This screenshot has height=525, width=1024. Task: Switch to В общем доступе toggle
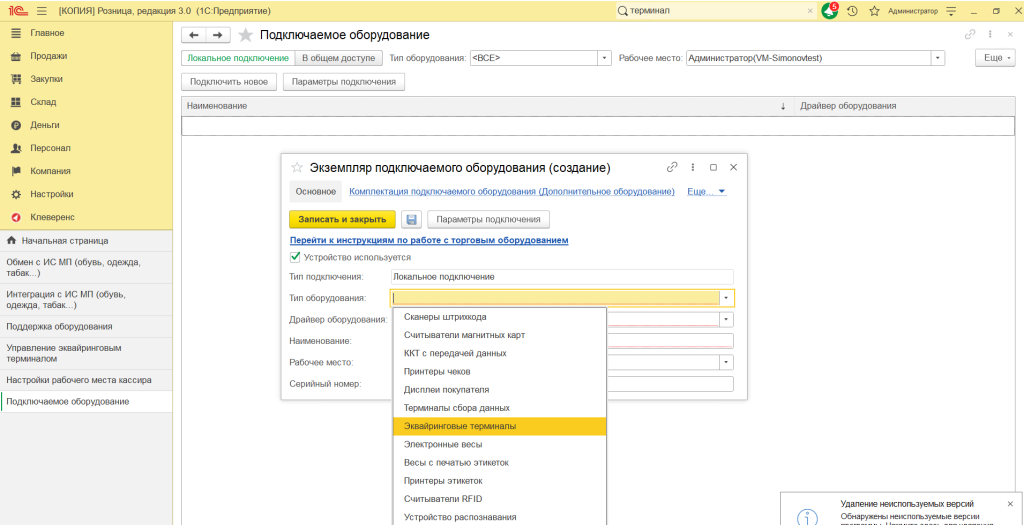pos(338,58)
